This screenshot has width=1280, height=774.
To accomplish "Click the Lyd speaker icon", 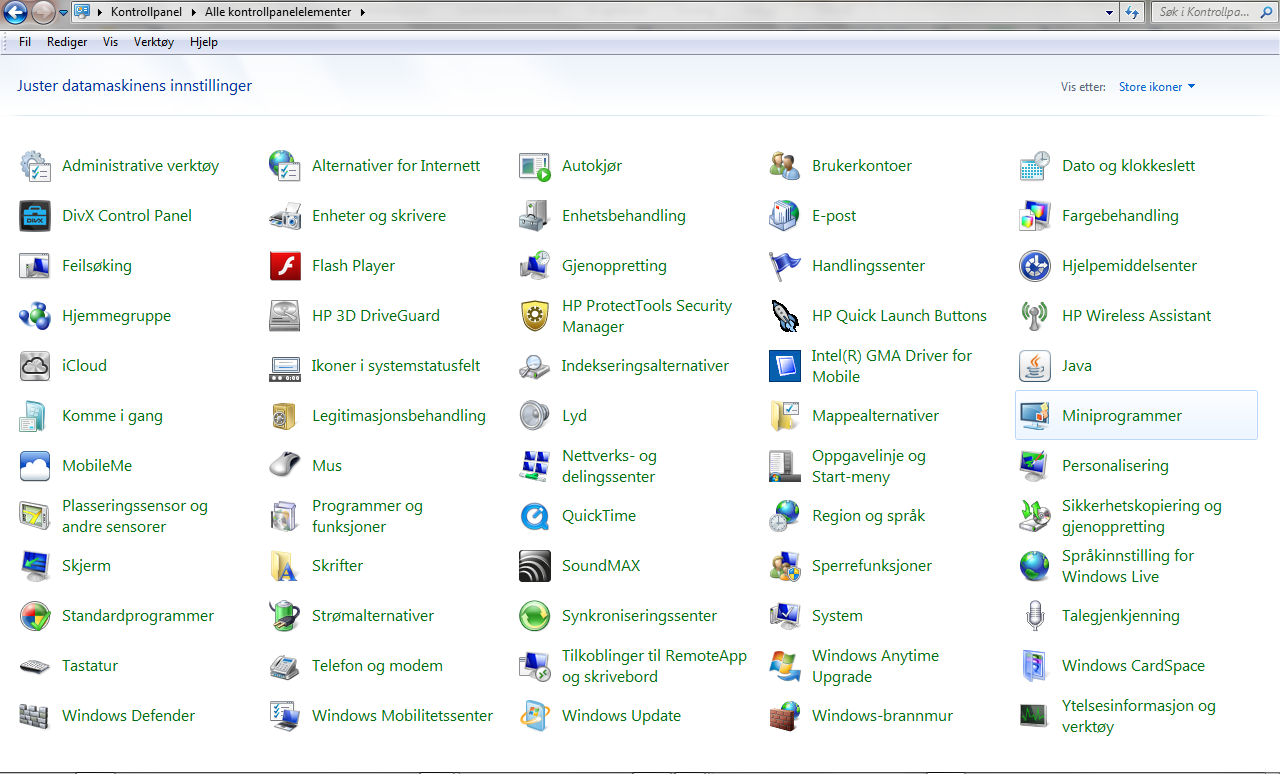I will (x=535, y=416).
